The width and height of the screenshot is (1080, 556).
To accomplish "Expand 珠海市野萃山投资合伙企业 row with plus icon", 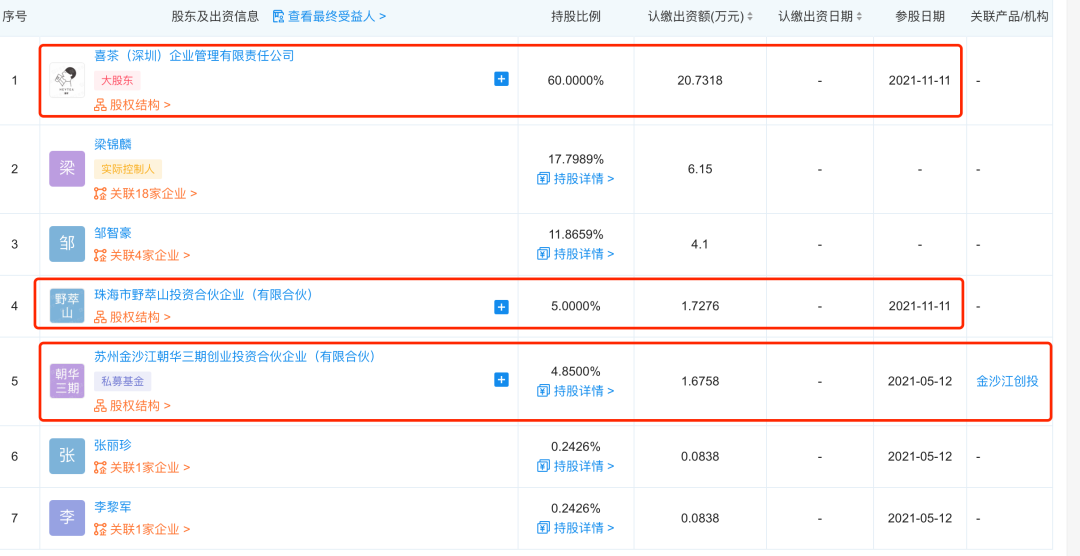I will coord(501,307).
